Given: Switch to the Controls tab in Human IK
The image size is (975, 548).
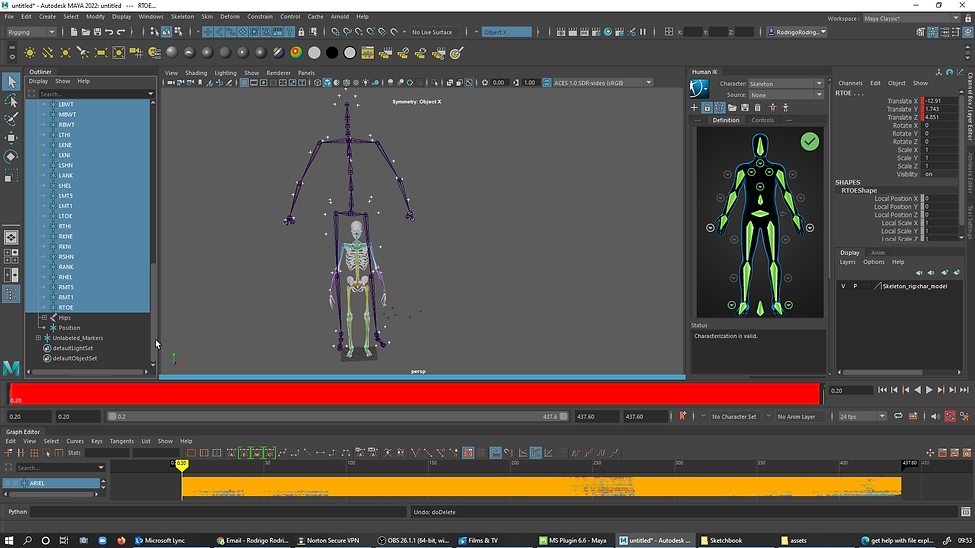Looking at the screenshot, I should coord(762,120).
